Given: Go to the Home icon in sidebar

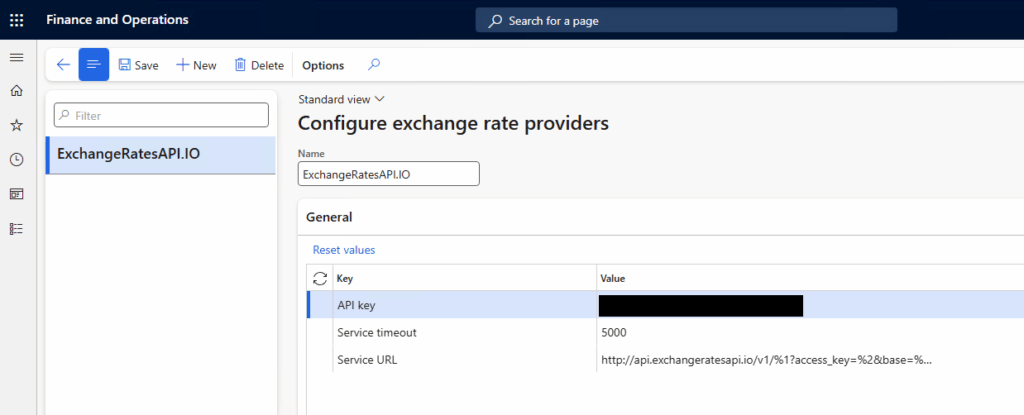Looking at the screenshot, I should click(x=16, y=91).
